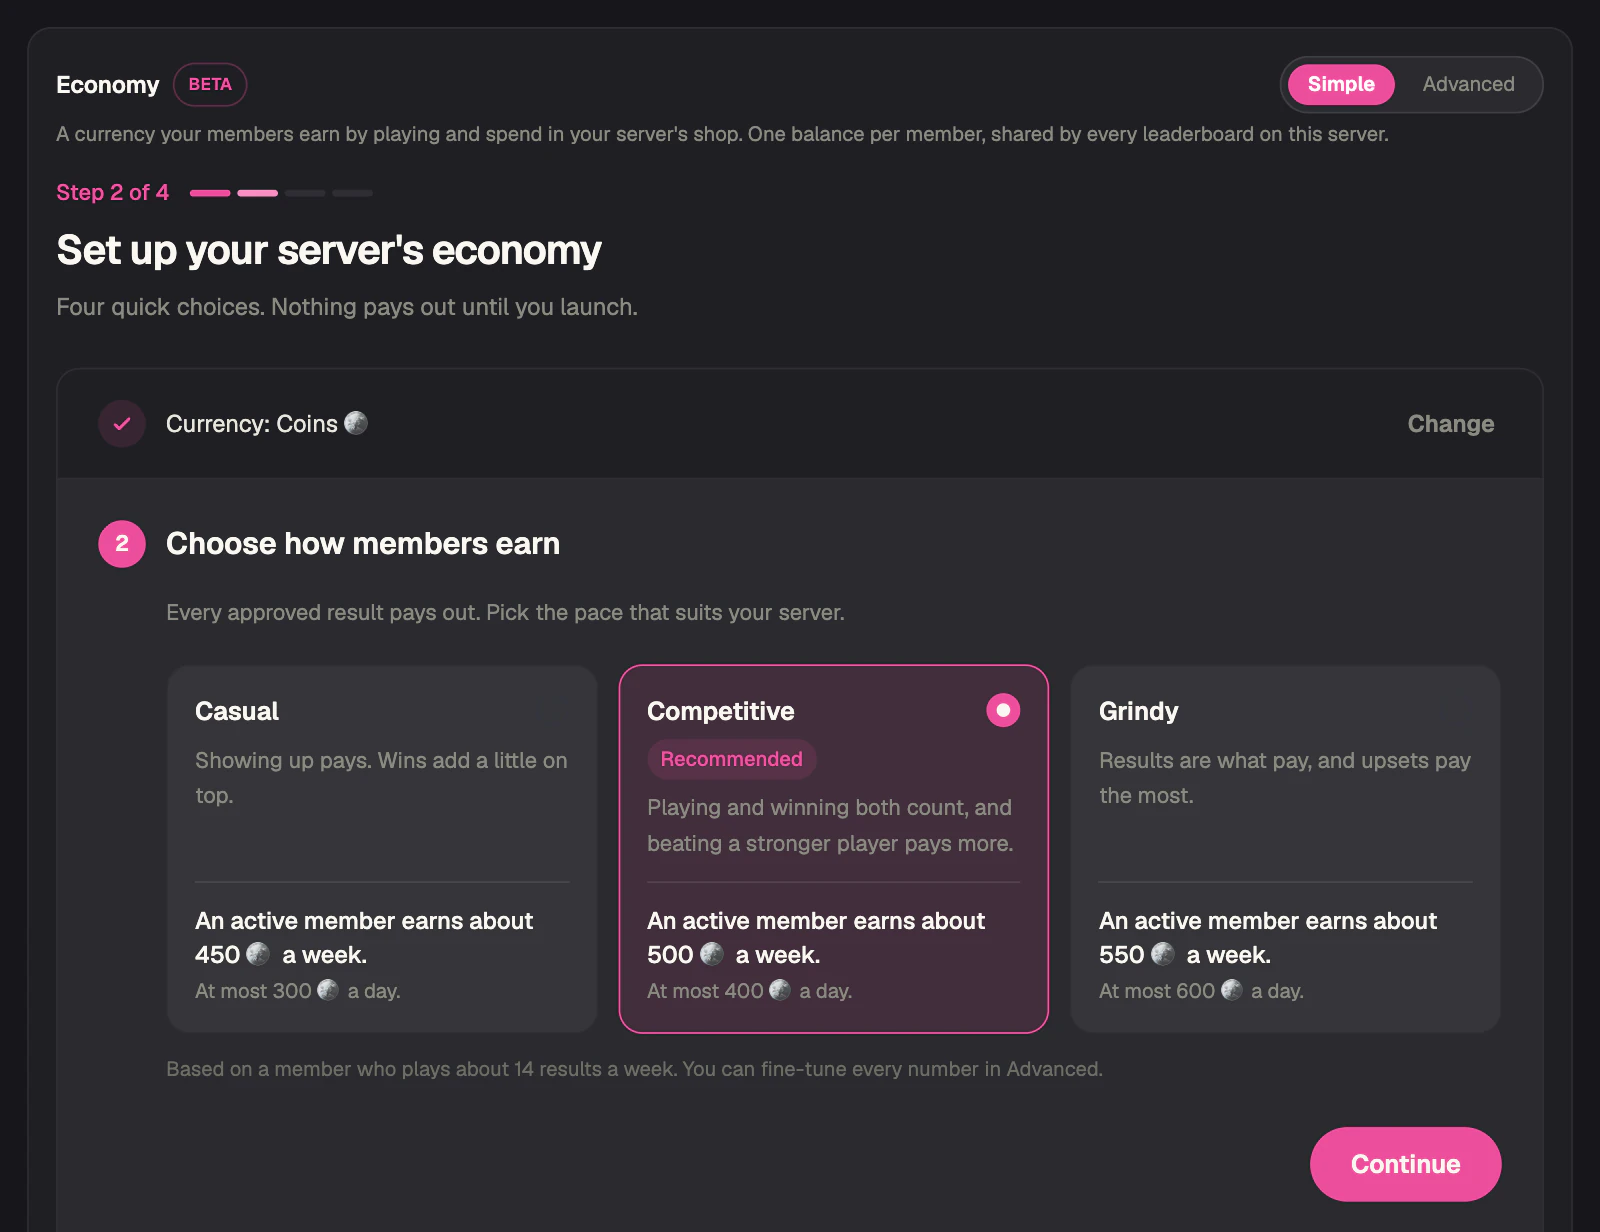
Task: Click the 'Based on a member who plays' footnote
Action: click(634, 1069)
